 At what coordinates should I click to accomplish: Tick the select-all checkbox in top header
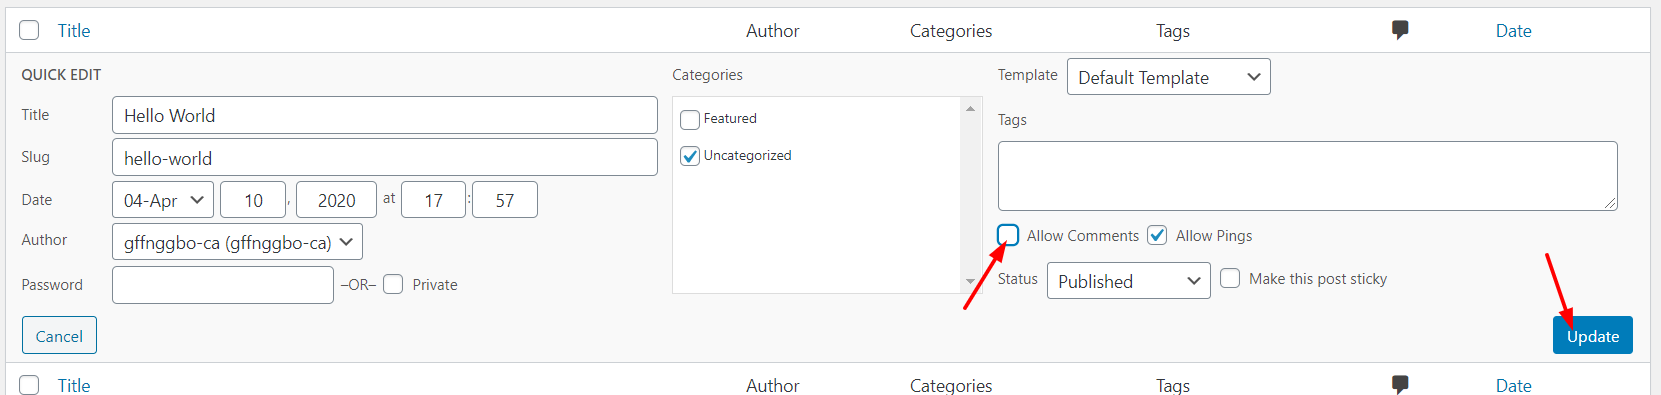(29, 30)
